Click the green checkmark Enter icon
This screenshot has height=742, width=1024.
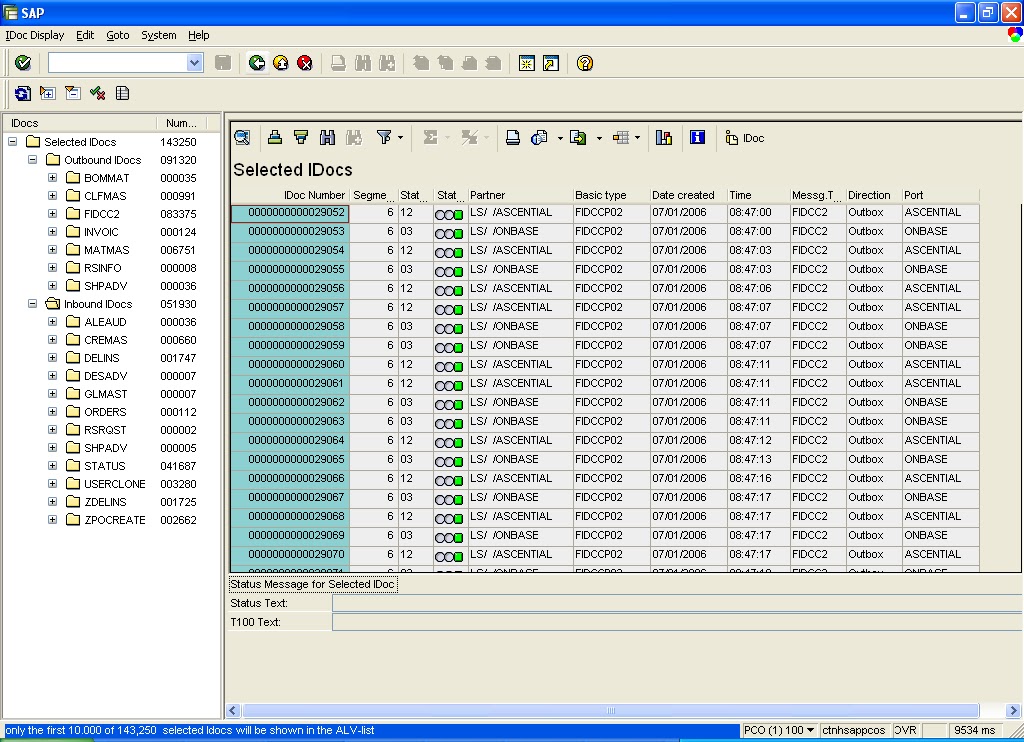coord(23,63)
